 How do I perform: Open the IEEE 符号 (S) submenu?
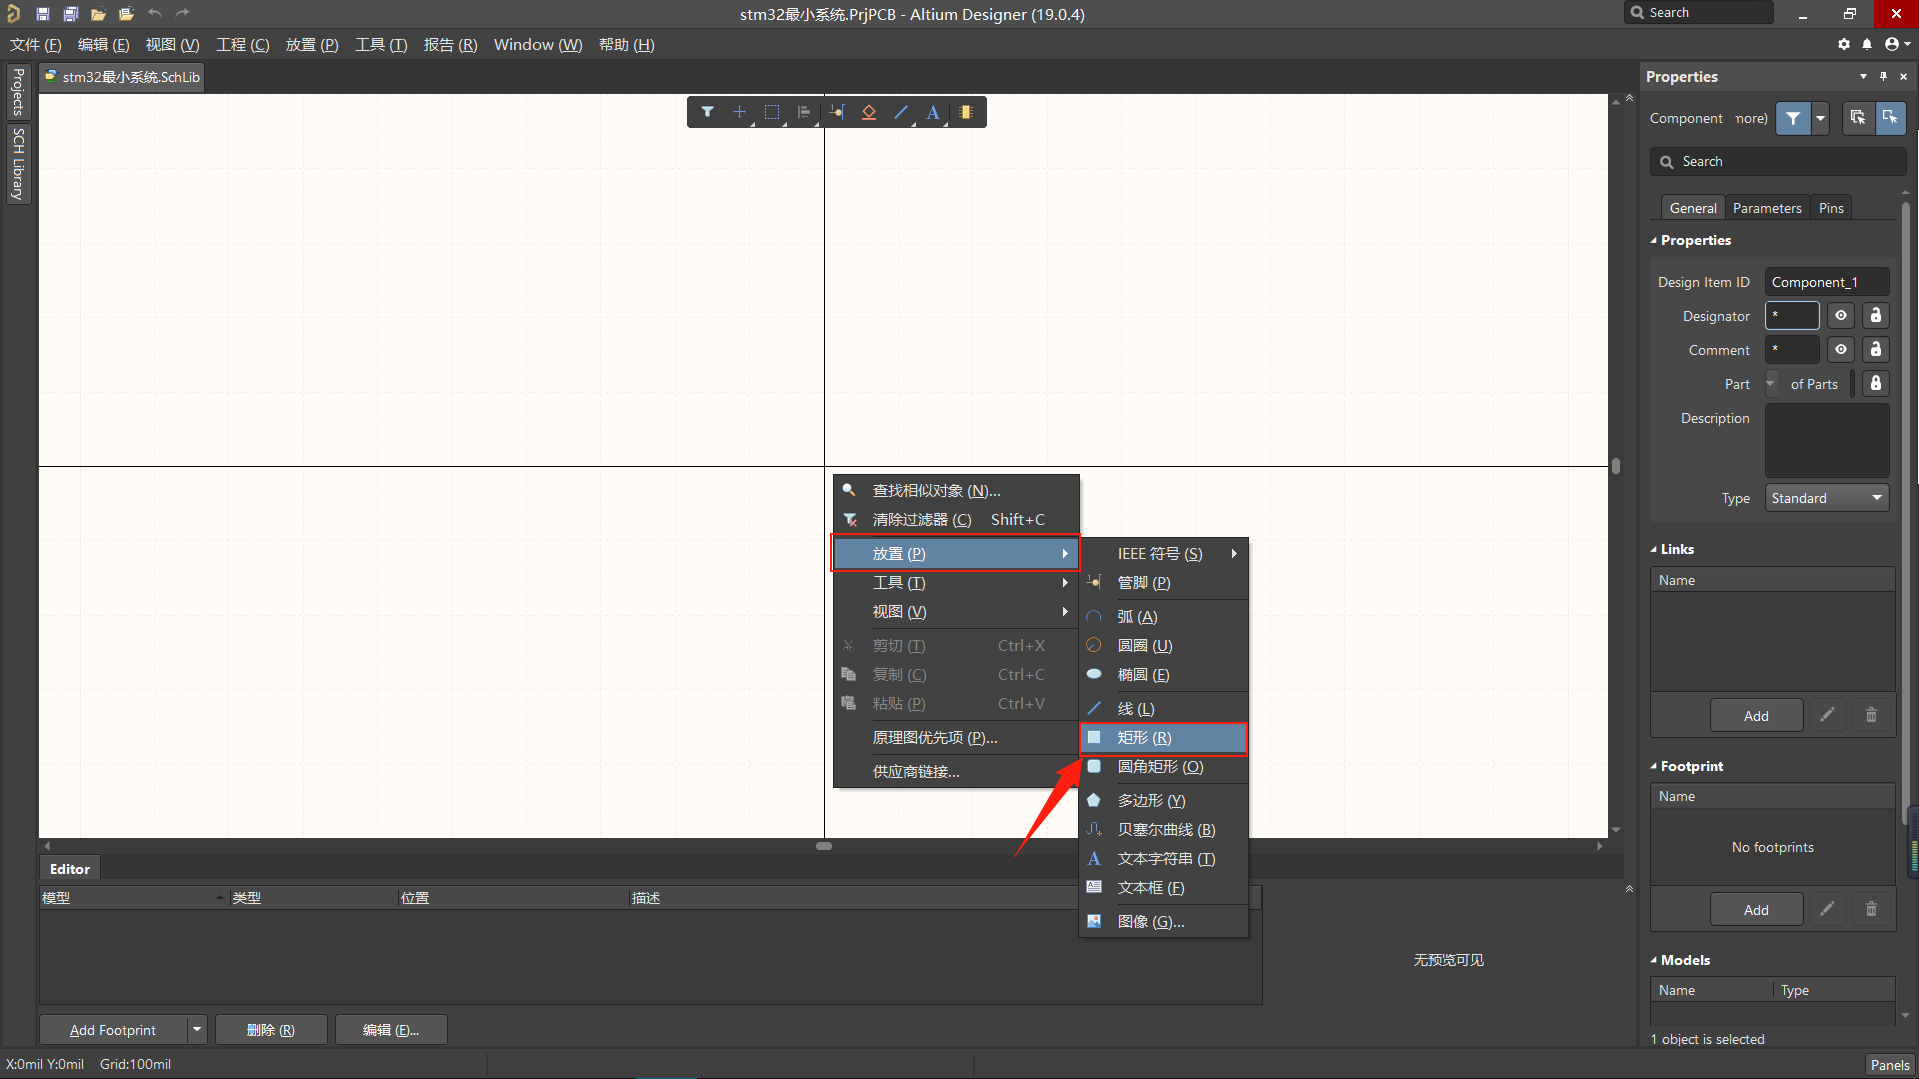click(x=1163, y=554)
